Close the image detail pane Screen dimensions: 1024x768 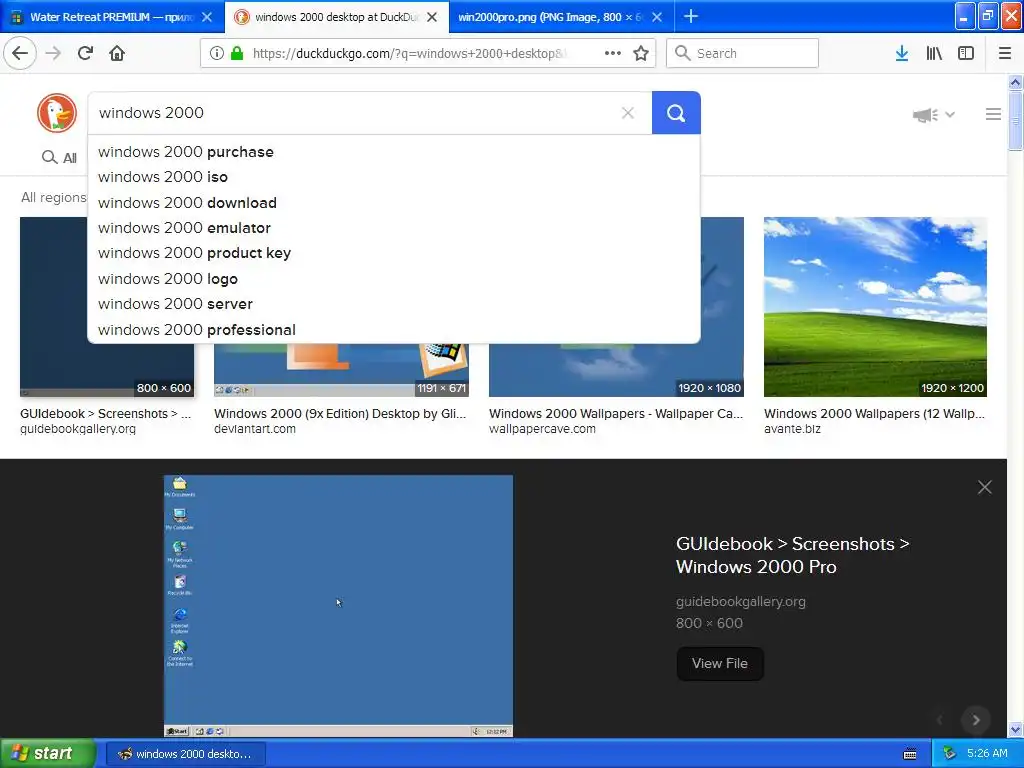pos(984,487)
